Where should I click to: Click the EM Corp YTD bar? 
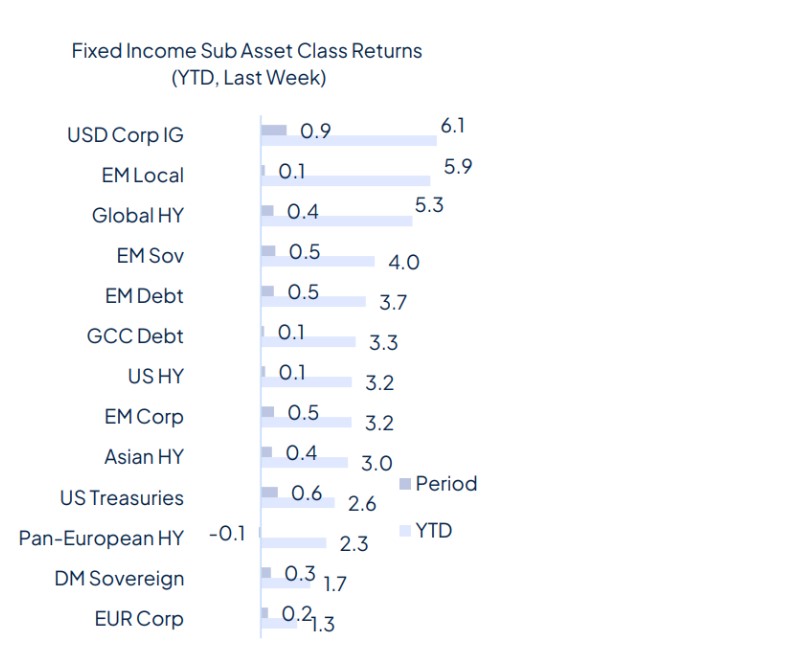coord(306,422)
